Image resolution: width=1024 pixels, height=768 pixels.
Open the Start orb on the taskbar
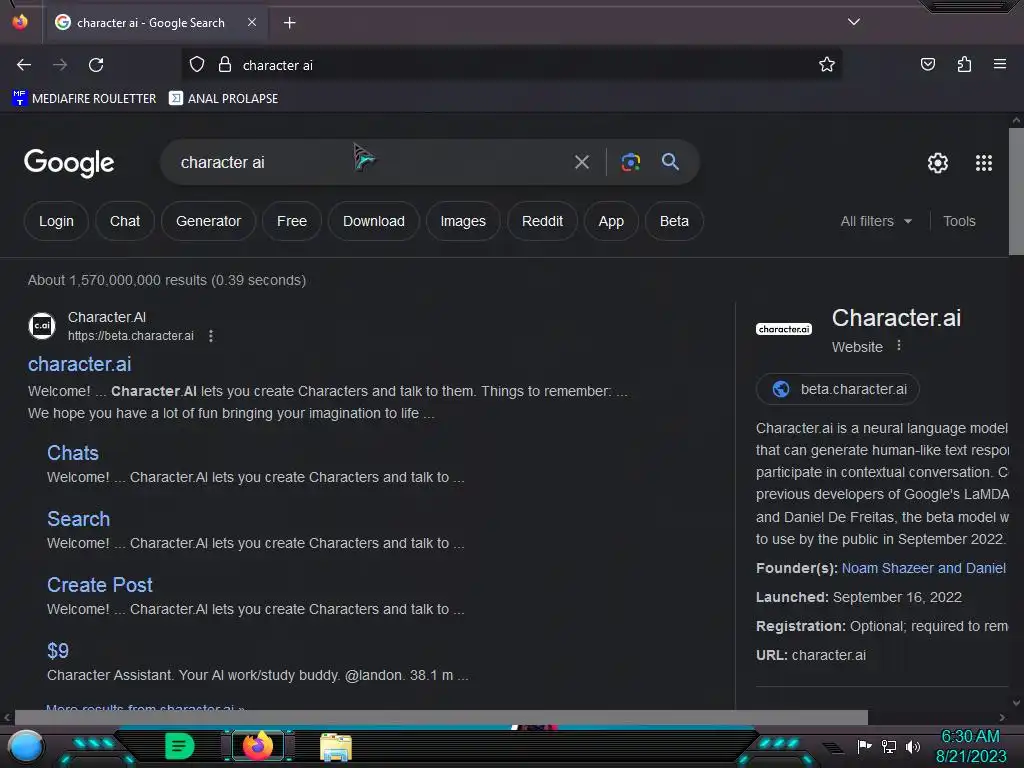click(x=26, y=746)
